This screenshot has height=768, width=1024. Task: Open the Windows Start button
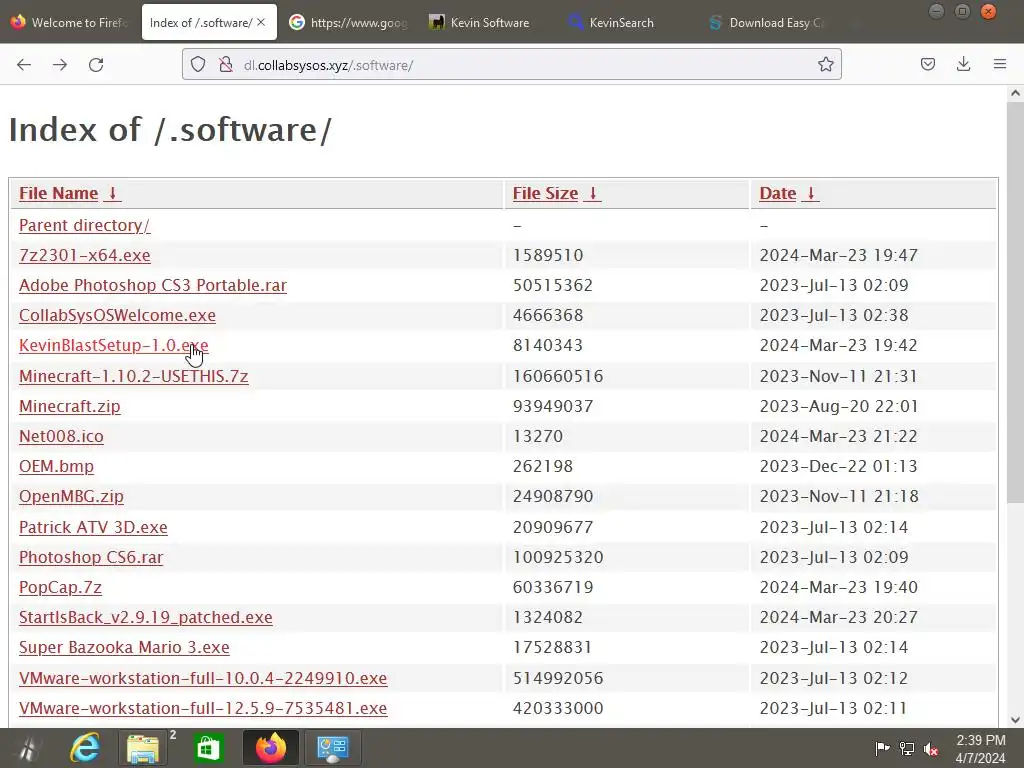pos(28,748)
